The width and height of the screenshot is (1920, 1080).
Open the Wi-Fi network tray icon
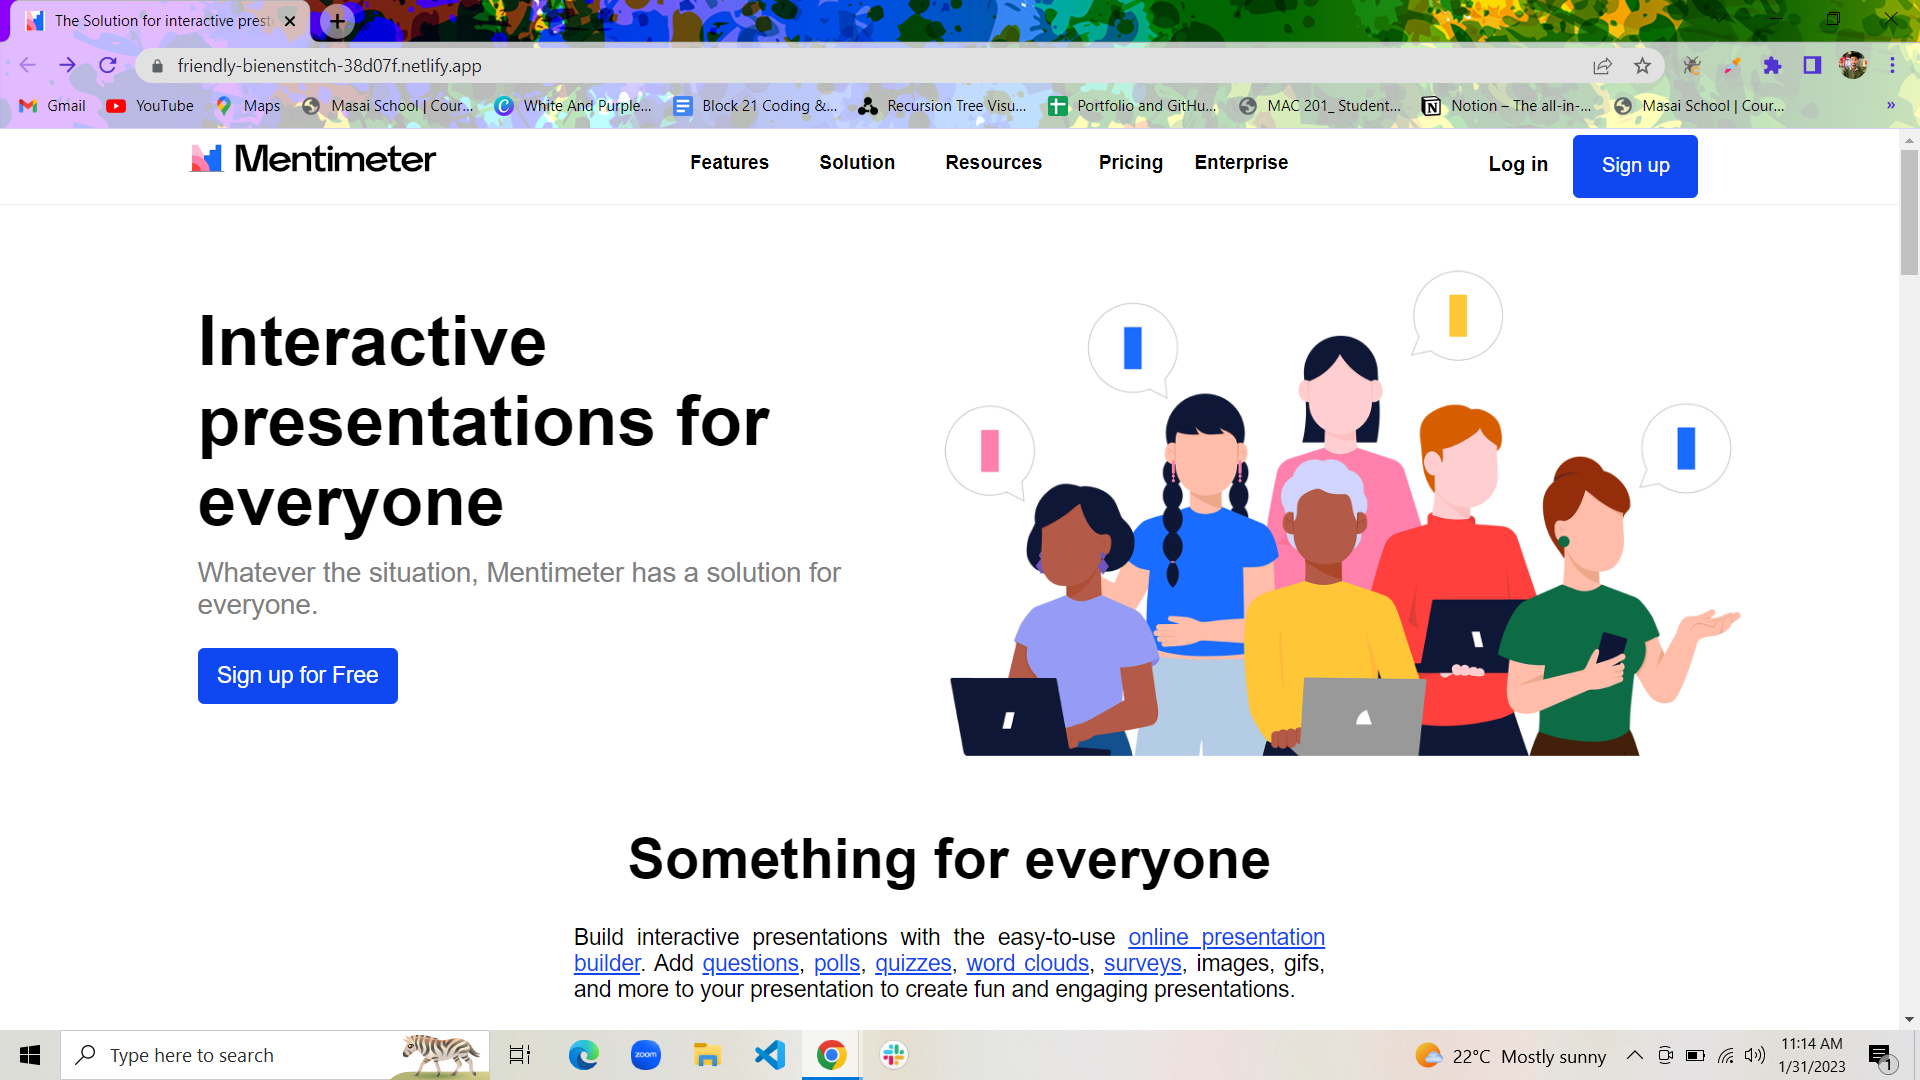click(x=1726, y=1055)
